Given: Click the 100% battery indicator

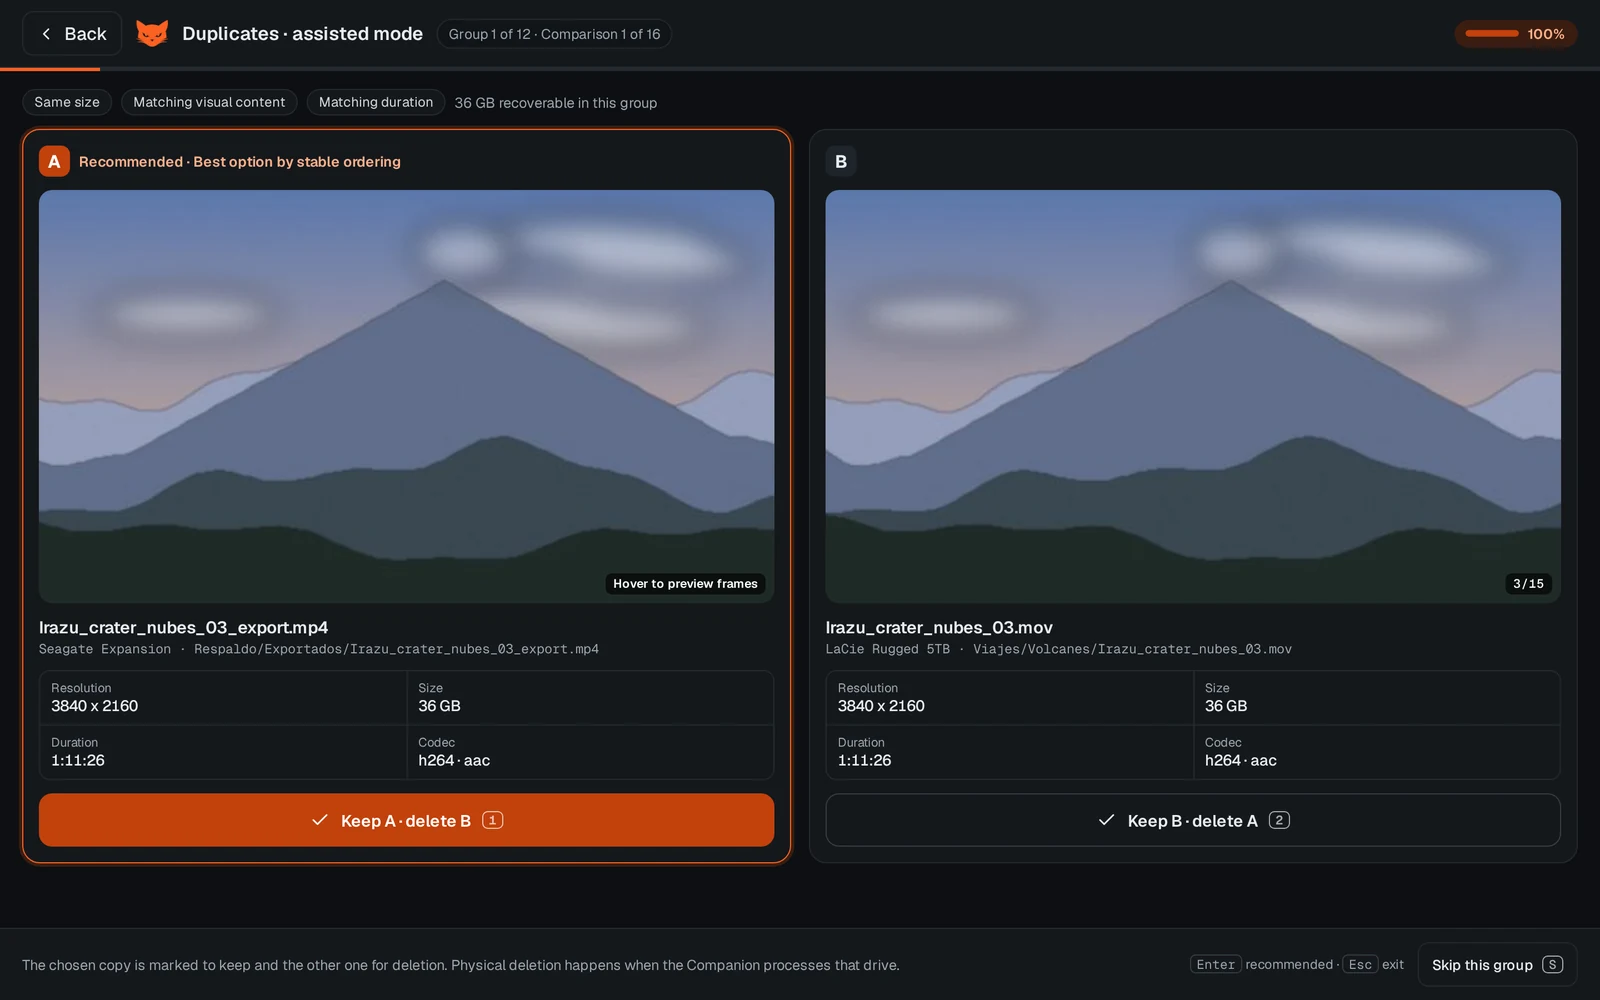Looking at the screenshot, I should pyautogui.click(x=1516, y=34).
